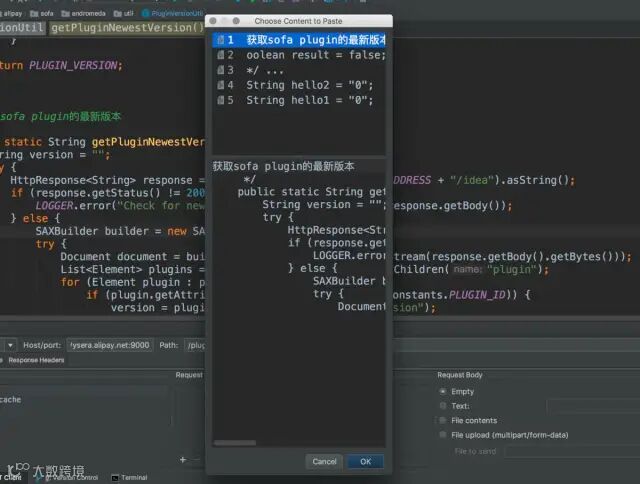640x484 pixels.
Task: Open the andromeda folder in navigation bar
Action: pos(83,13)
